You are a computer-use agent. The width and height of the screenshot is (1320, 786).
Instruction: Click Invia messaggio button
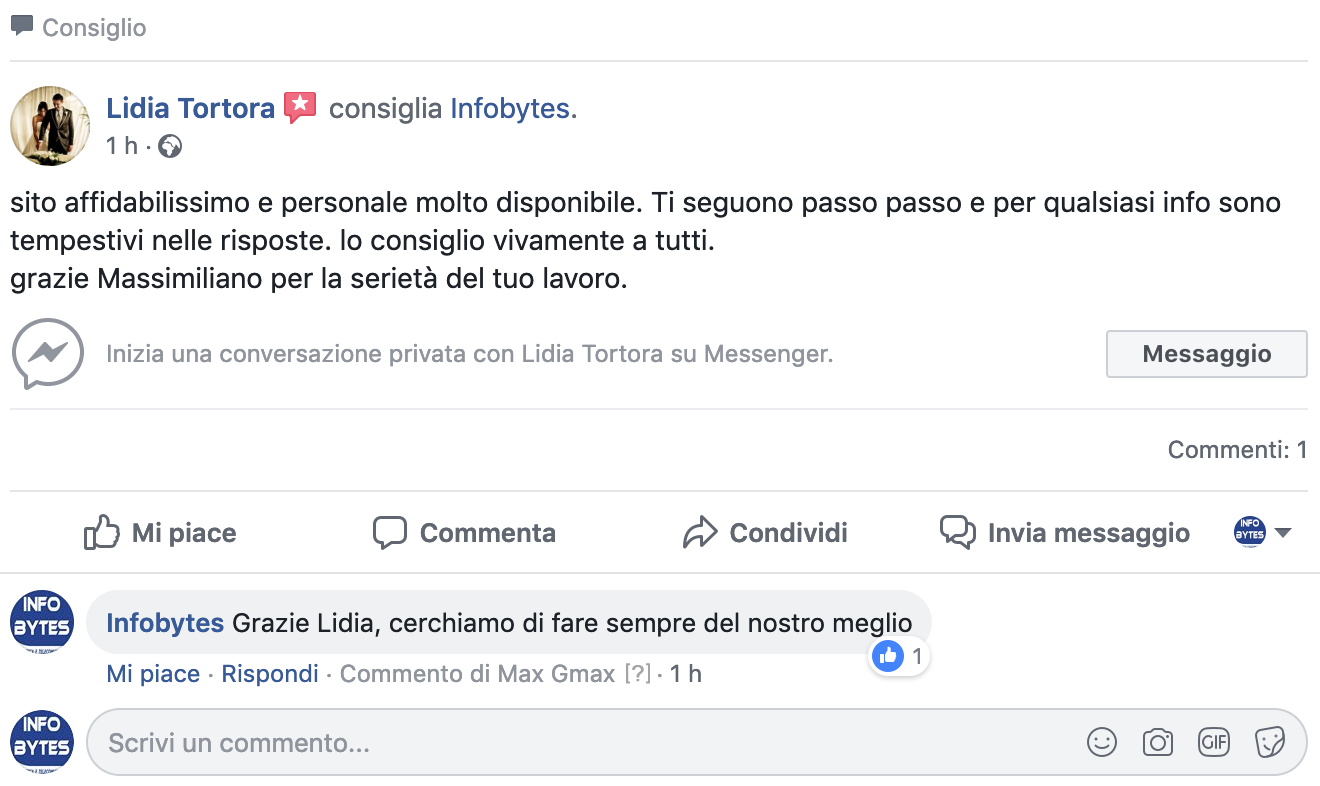1066,532
